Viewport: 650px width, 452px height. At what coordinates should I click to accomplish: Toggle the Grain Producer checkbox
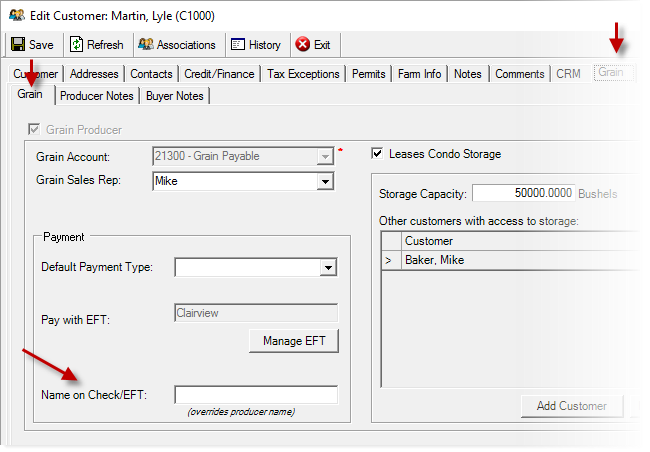34,129
